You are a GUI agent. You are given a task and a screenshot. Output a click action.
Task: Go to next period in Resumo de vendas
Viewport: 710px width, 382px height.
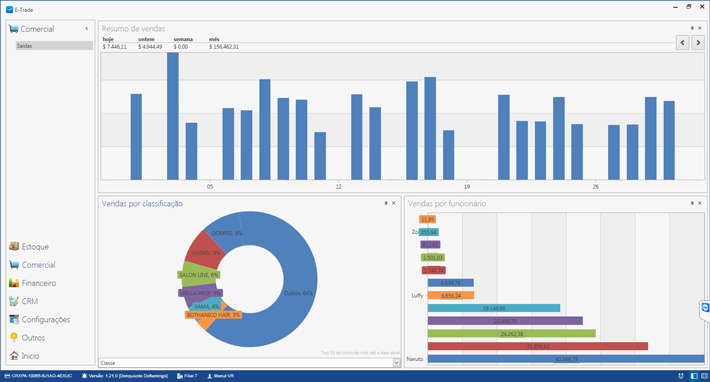point(698,43)
